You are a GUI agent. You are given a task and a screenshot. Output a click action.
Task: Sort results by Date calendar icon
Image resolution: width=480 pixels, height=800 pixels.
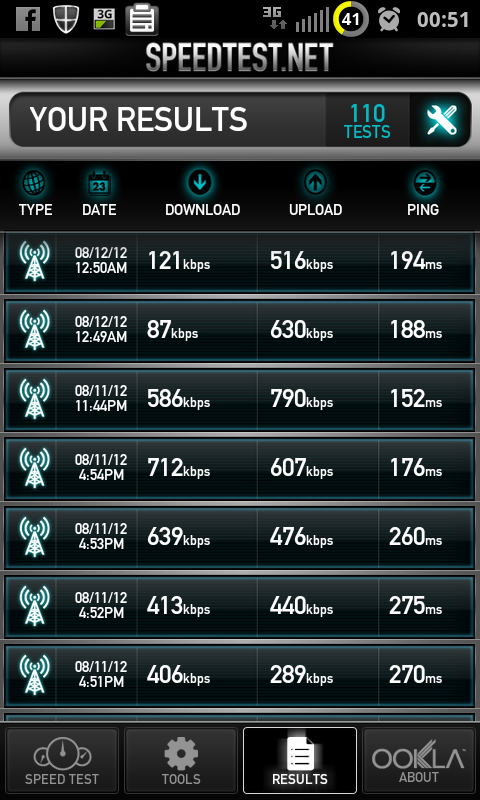point(99,183)
